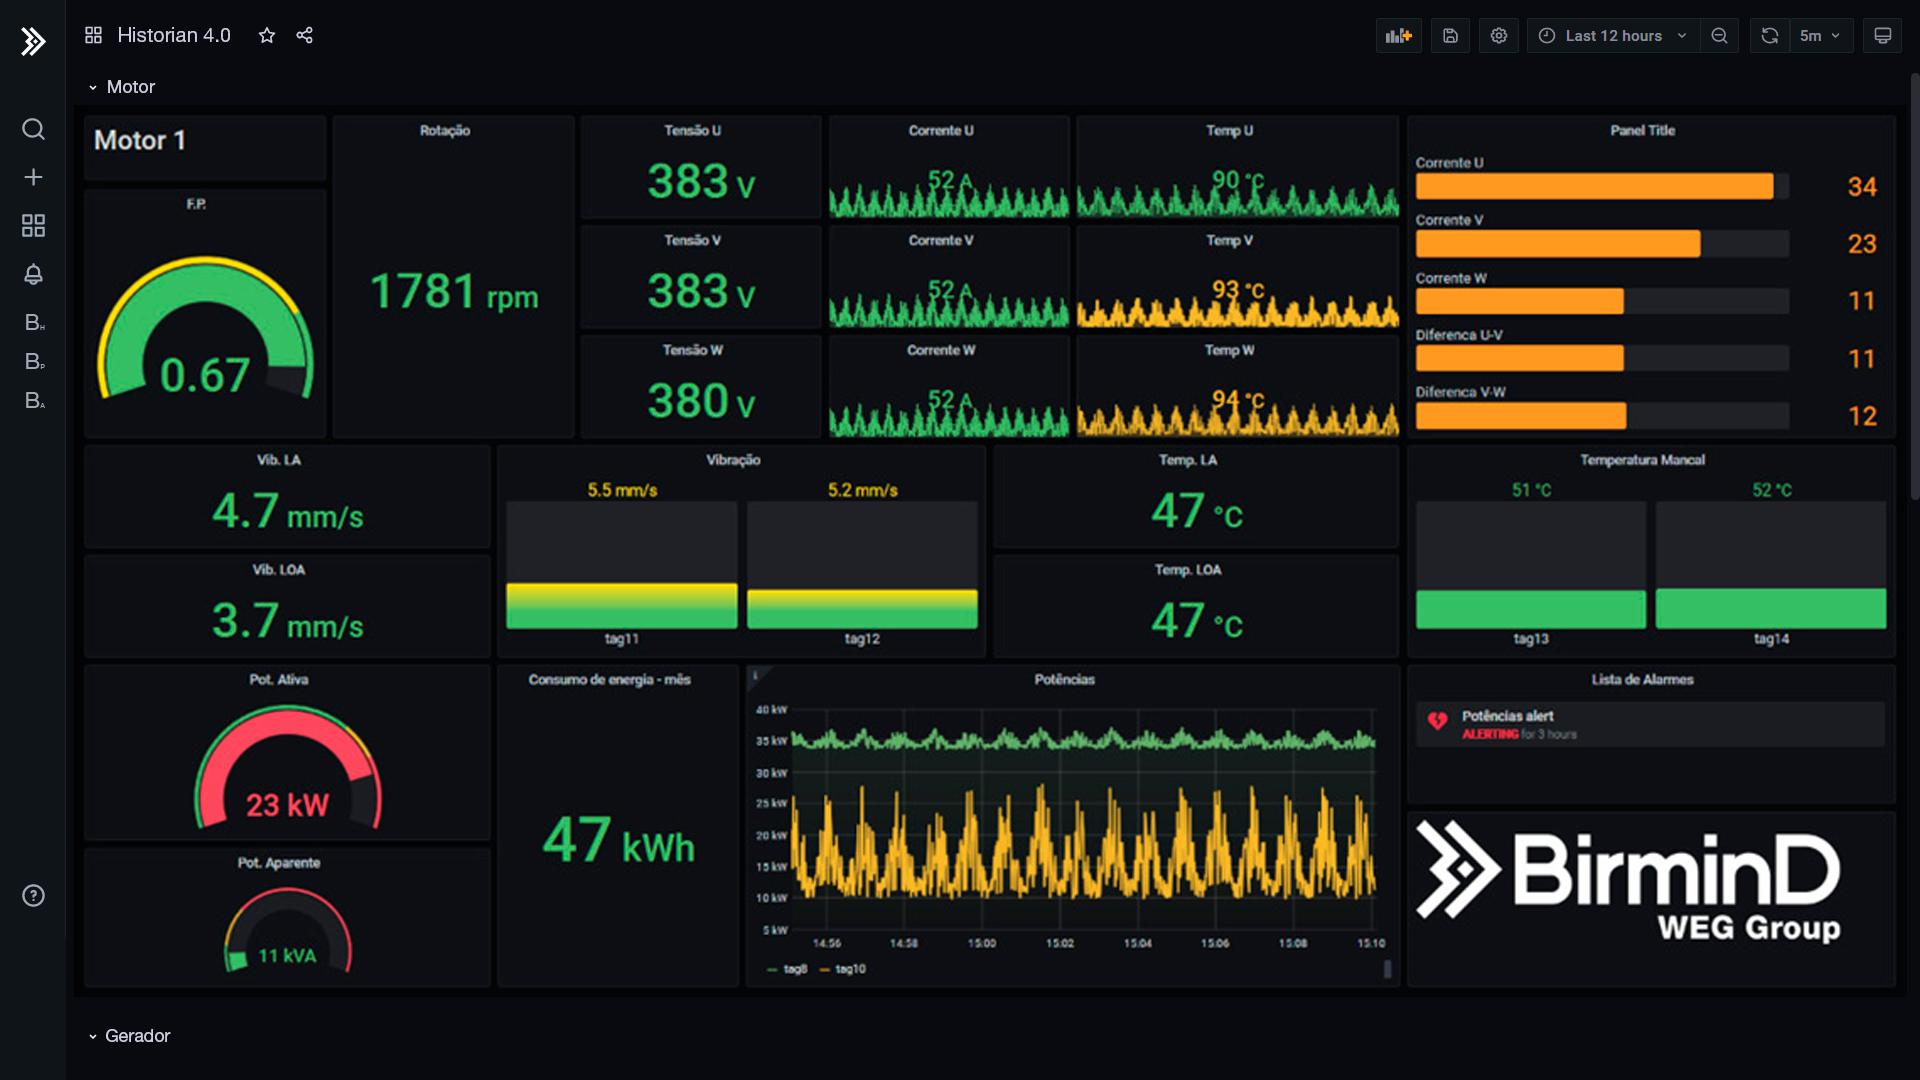The height and width of the screenshot is (1080, 1920).
Task: Click the Tensão W 380 V value
Action: [701, 401]
